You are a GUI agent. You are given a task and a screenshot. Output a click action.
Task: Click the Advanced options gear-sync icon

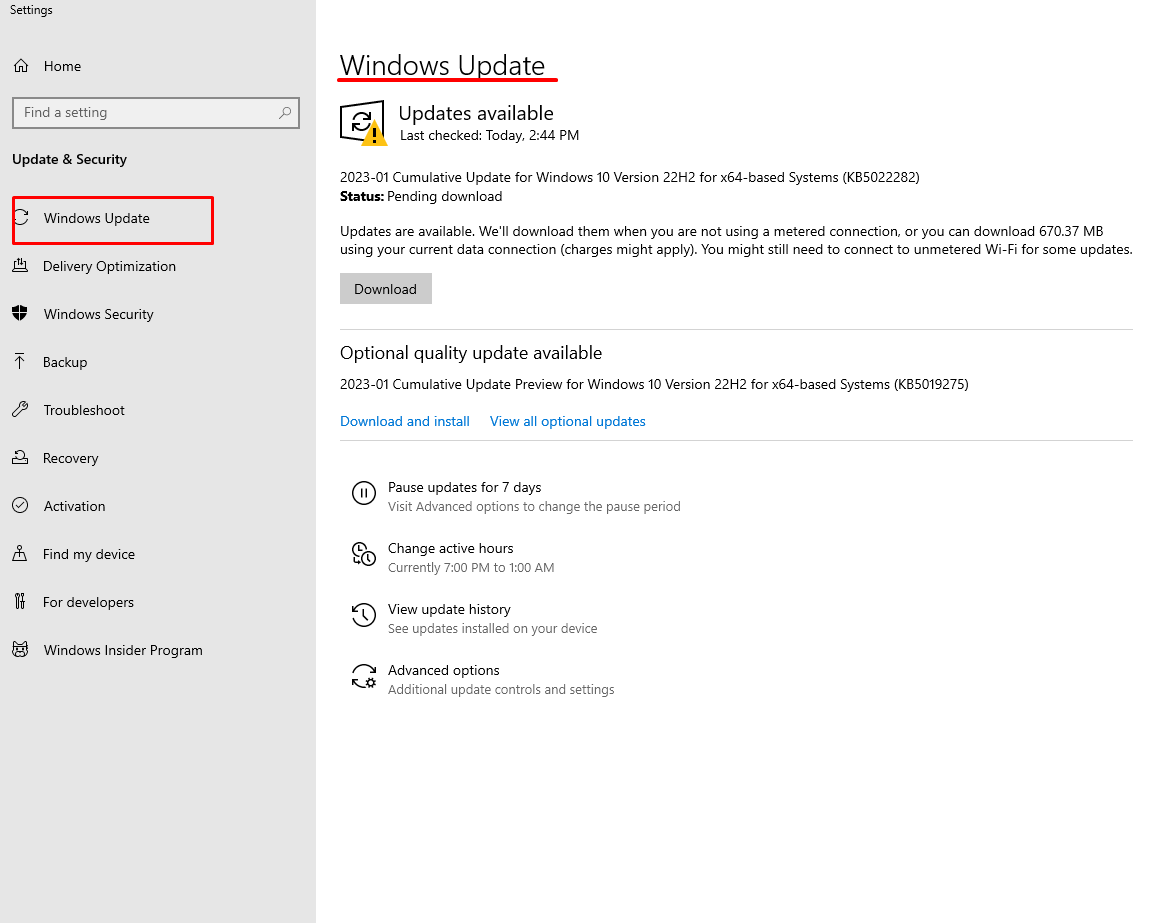pos(363,676)
